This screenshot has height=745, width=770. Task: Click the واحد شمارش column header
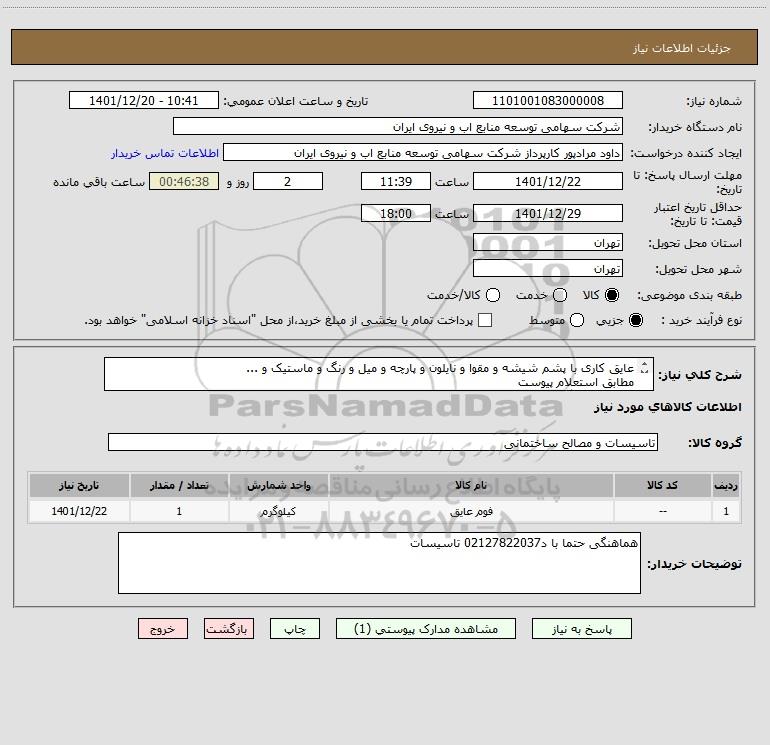pyautogui.click(x=278, y=485)
